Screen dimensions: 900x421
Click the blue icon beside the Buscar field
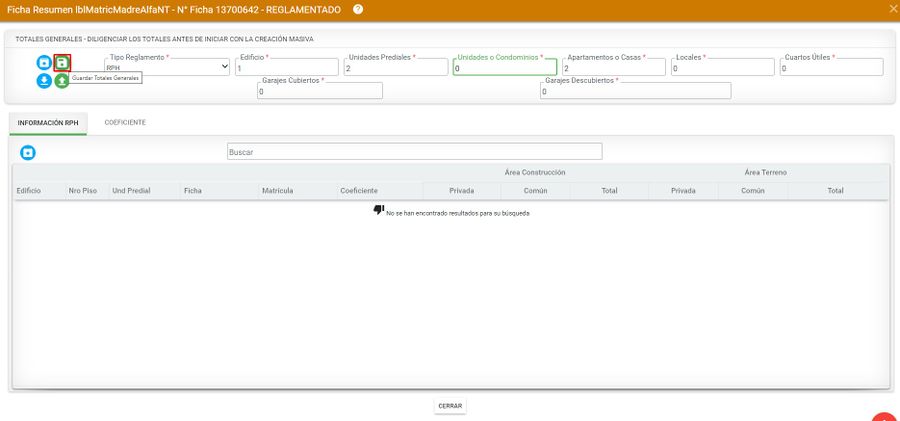(28, 153)
